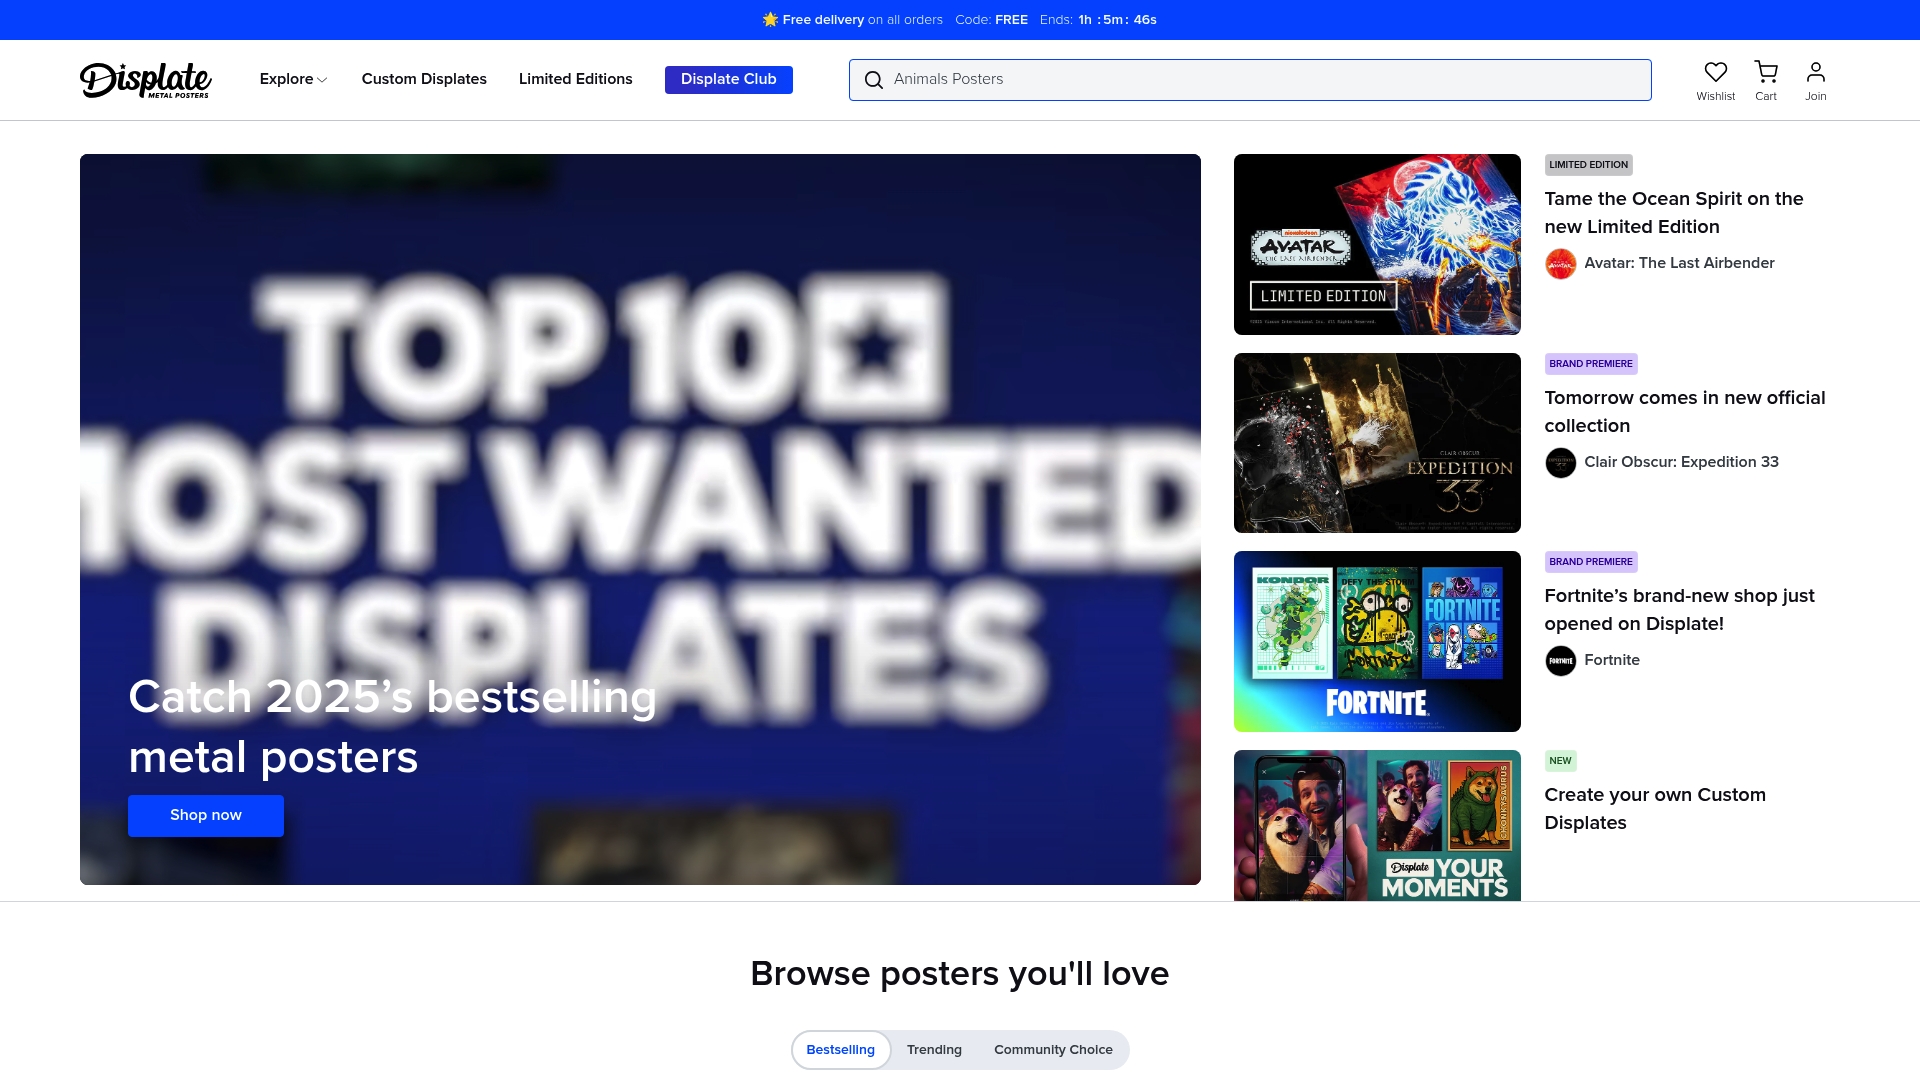Open the Displate logo homepage
The image size is (1920, 1080).
coord(146,80)
